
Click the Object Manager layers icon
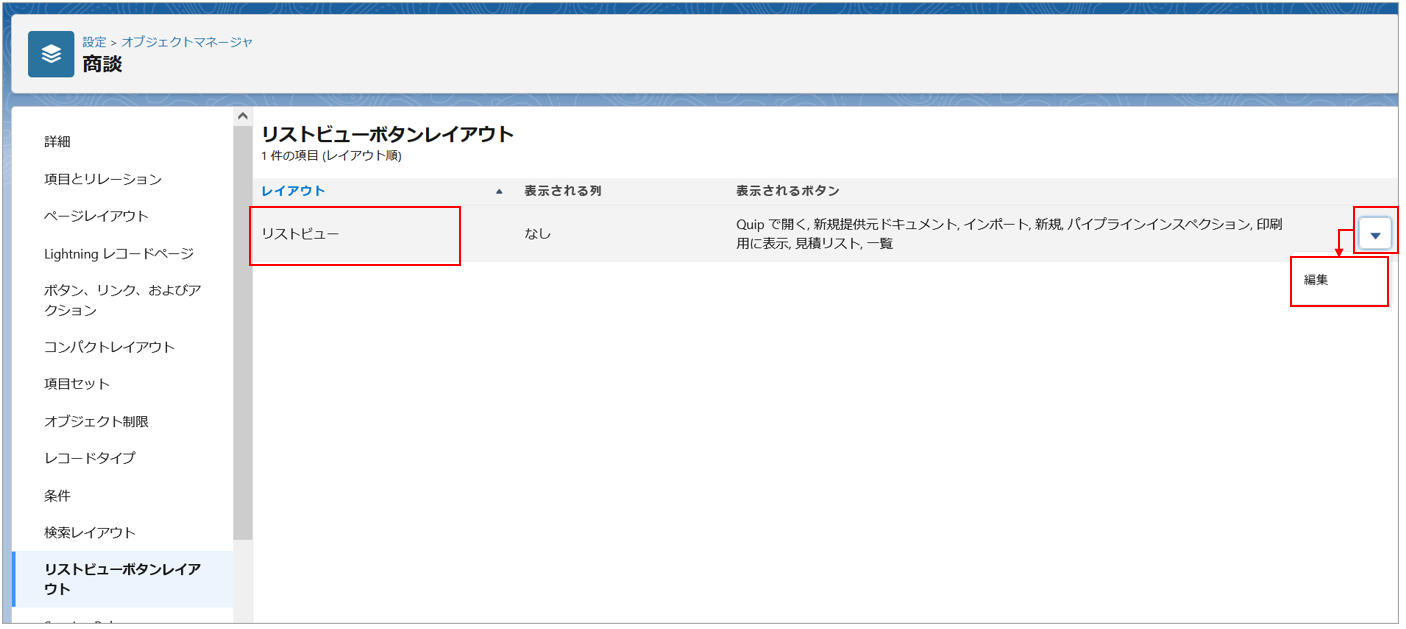[51, 54]
